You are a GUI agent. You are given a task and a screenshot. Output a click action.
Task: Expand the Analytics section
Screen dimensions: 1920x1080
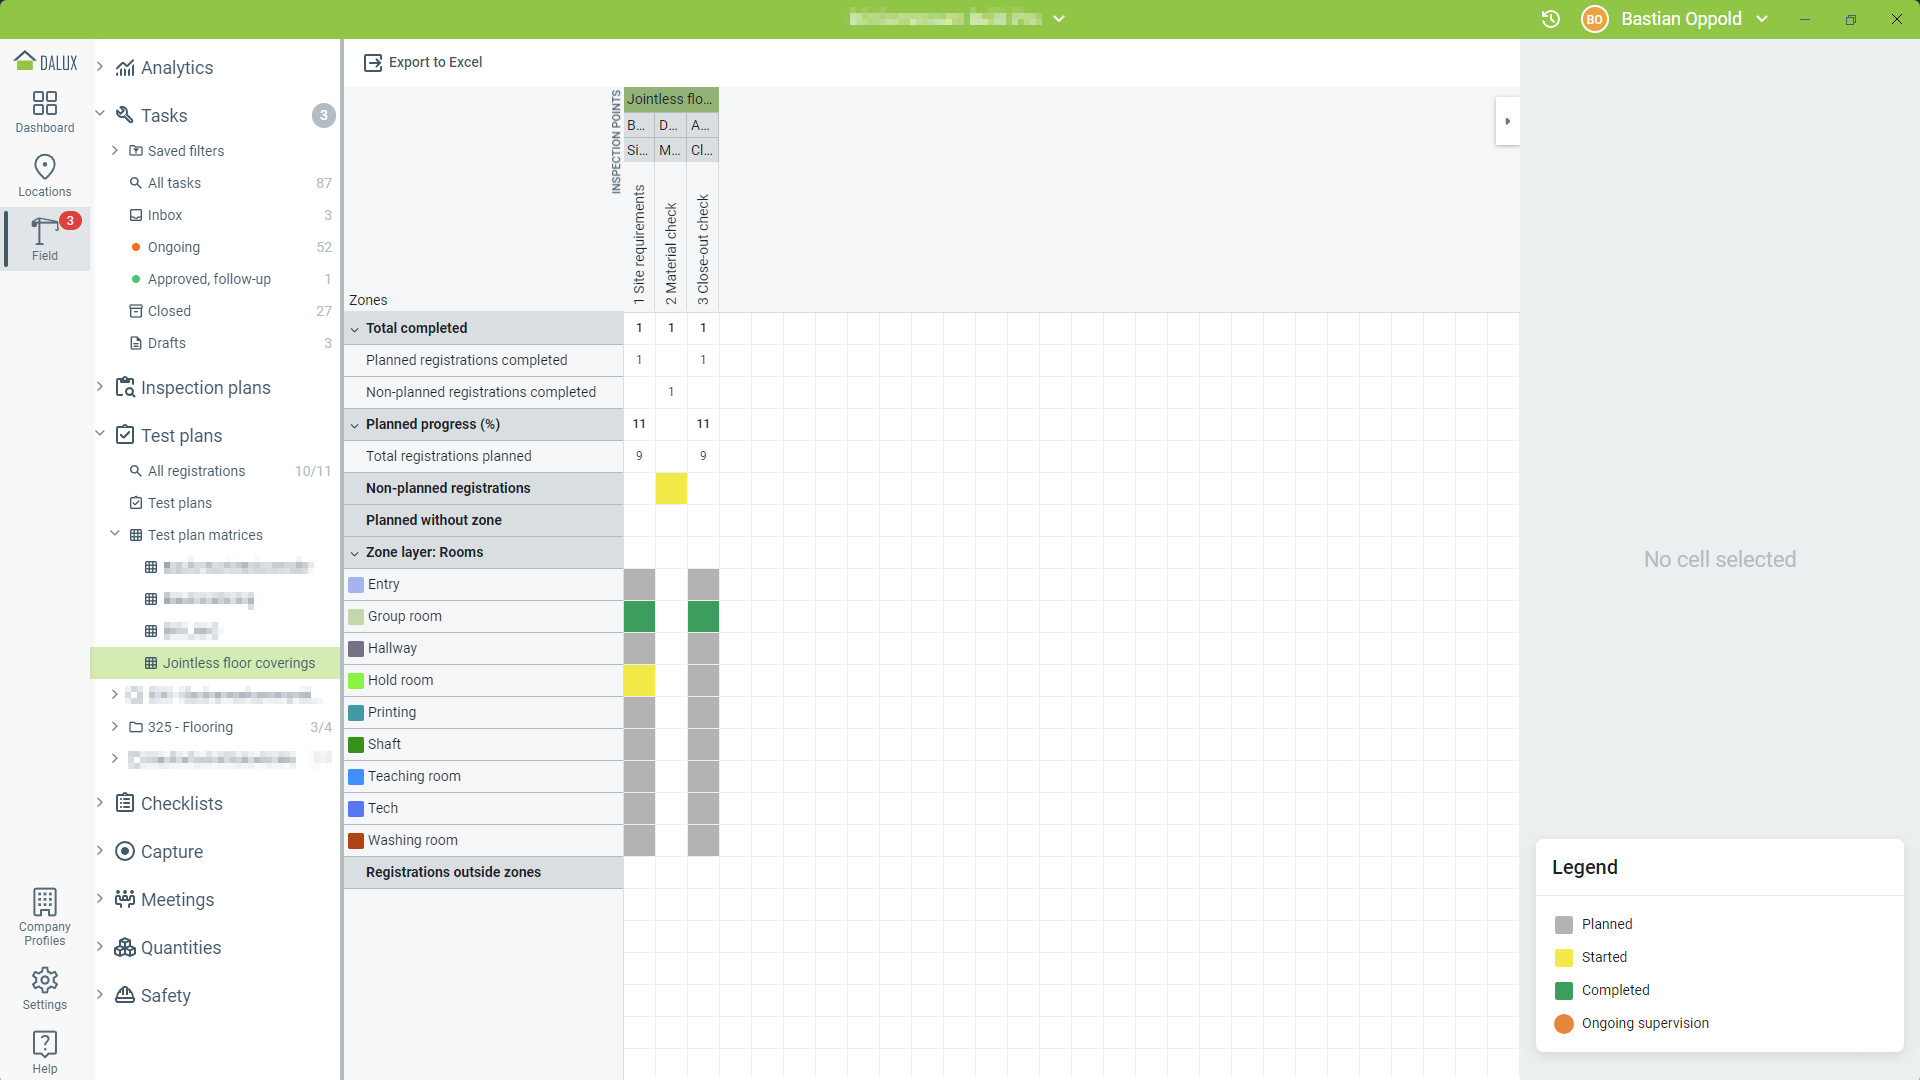tap(100, 67)
